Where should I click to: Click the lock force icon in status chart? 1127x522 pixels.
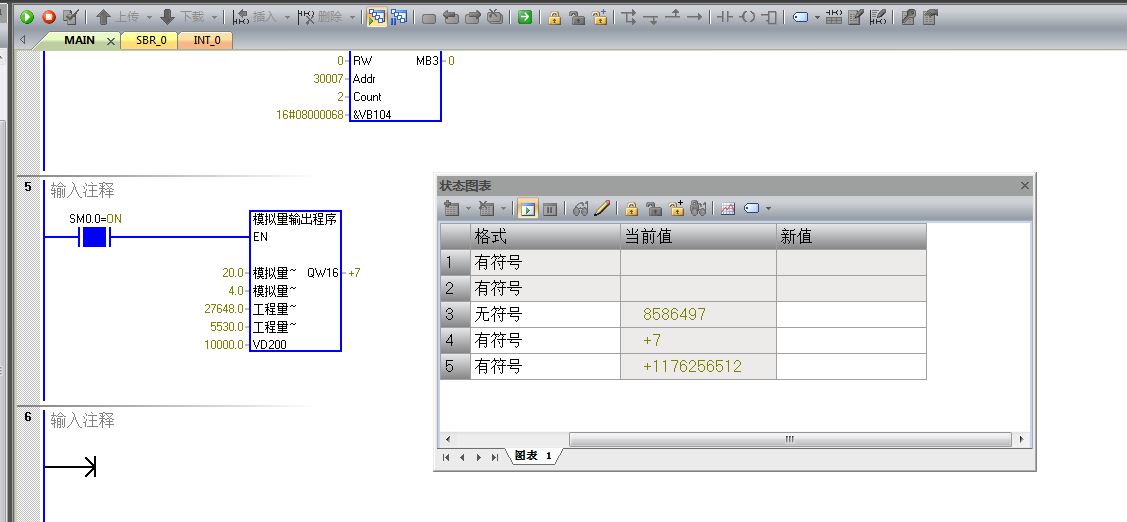coord(631,209)
